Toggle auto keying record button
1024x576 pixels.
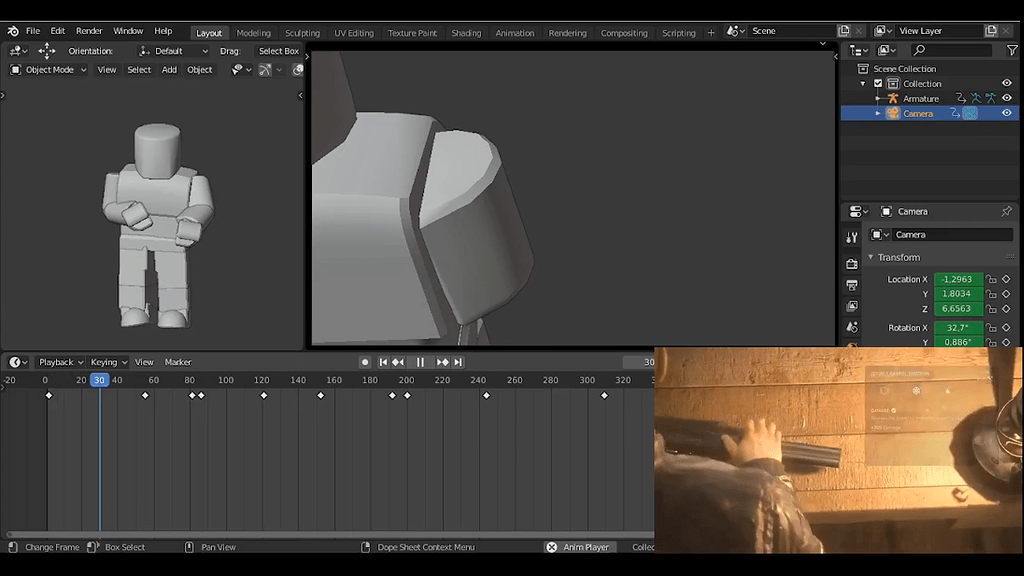365,362
